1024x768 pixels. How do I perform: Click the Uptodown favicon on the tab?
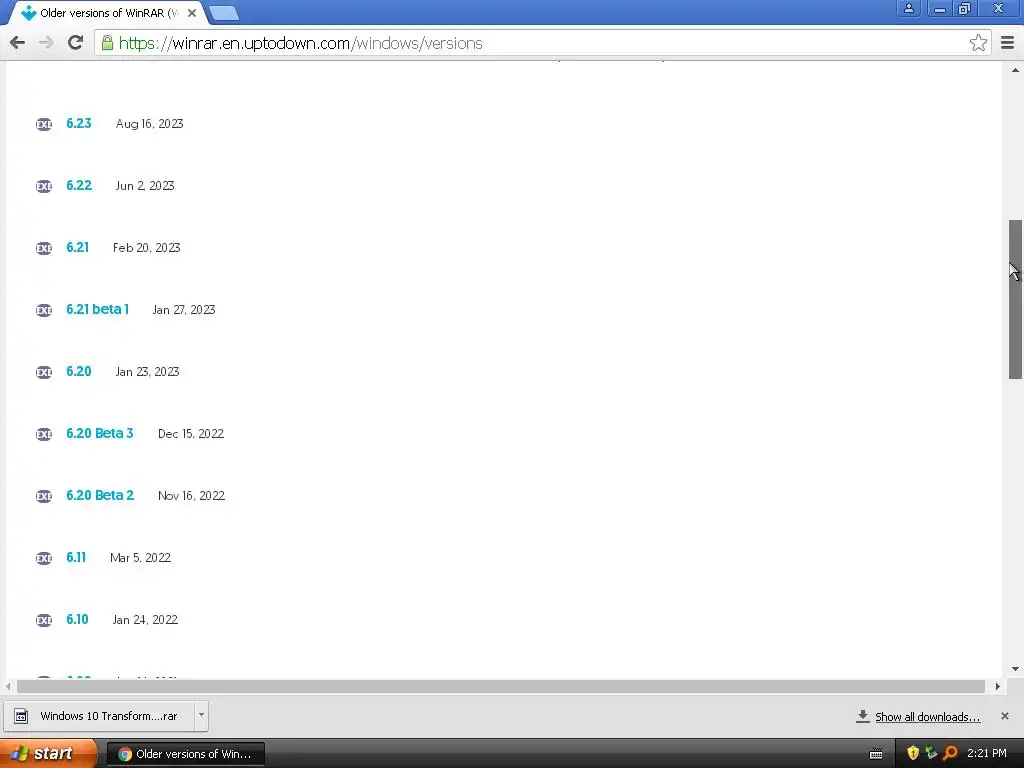click(29, 12)
